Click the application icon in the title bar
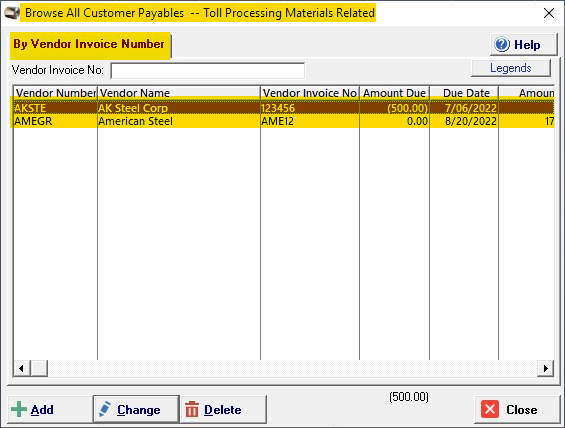The height and width of the screenshot is (428, 565). tap(12, 13)
